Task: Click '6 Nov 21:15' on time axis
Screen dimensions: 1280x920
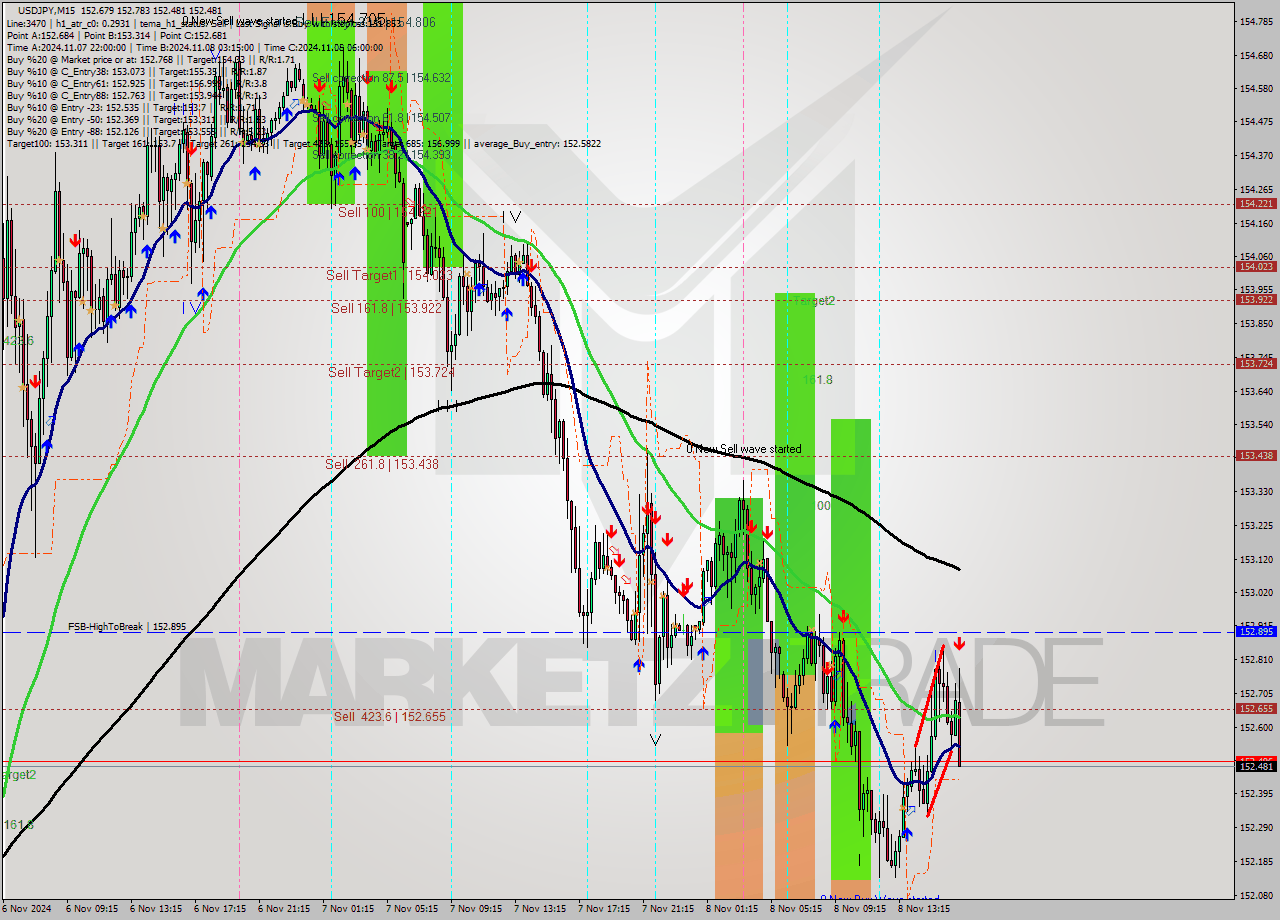Action: (286, 909)
